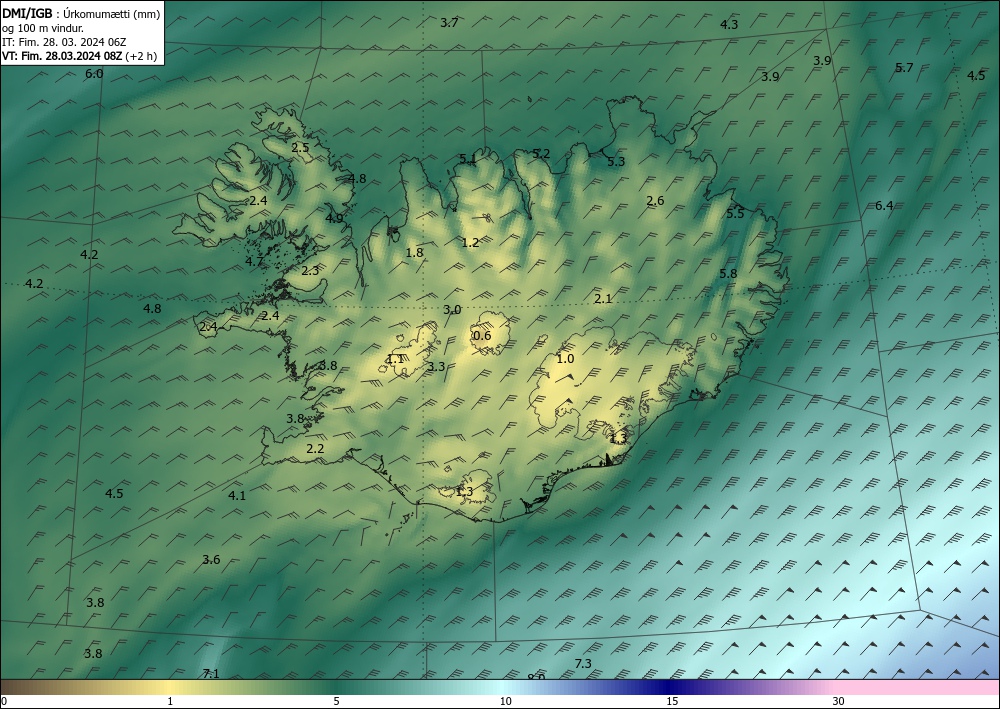Screen dimensions: 1000x709
Task: Click the 5.2 value on the north coast
Action: tap(541, 154)
